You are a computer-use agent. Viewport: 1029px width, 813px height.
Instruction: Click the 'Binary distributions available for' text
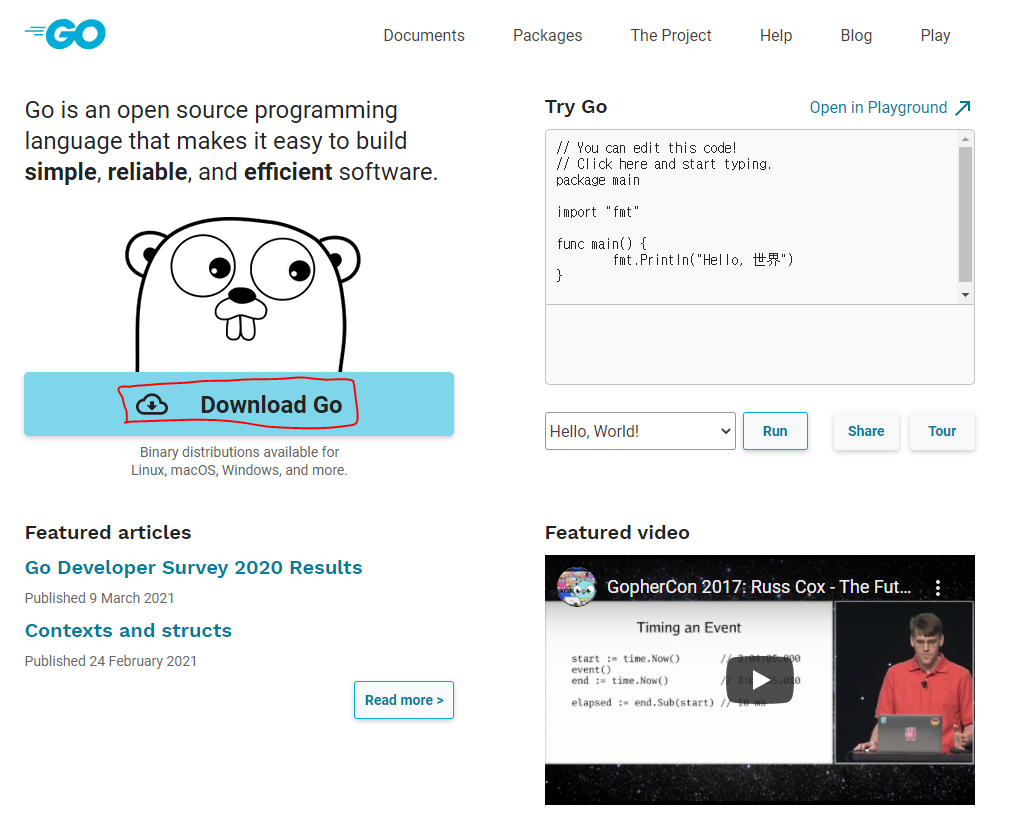point(239,452)
